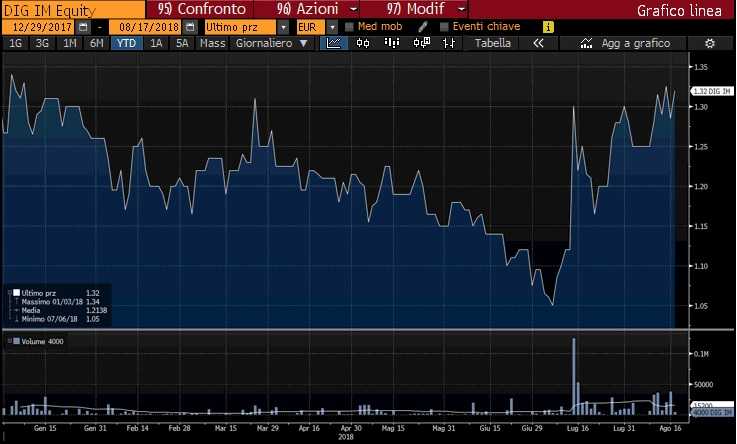The image size is (737, 444).
Task: Open the start date calendar picker
Action: tap(83, 27)
